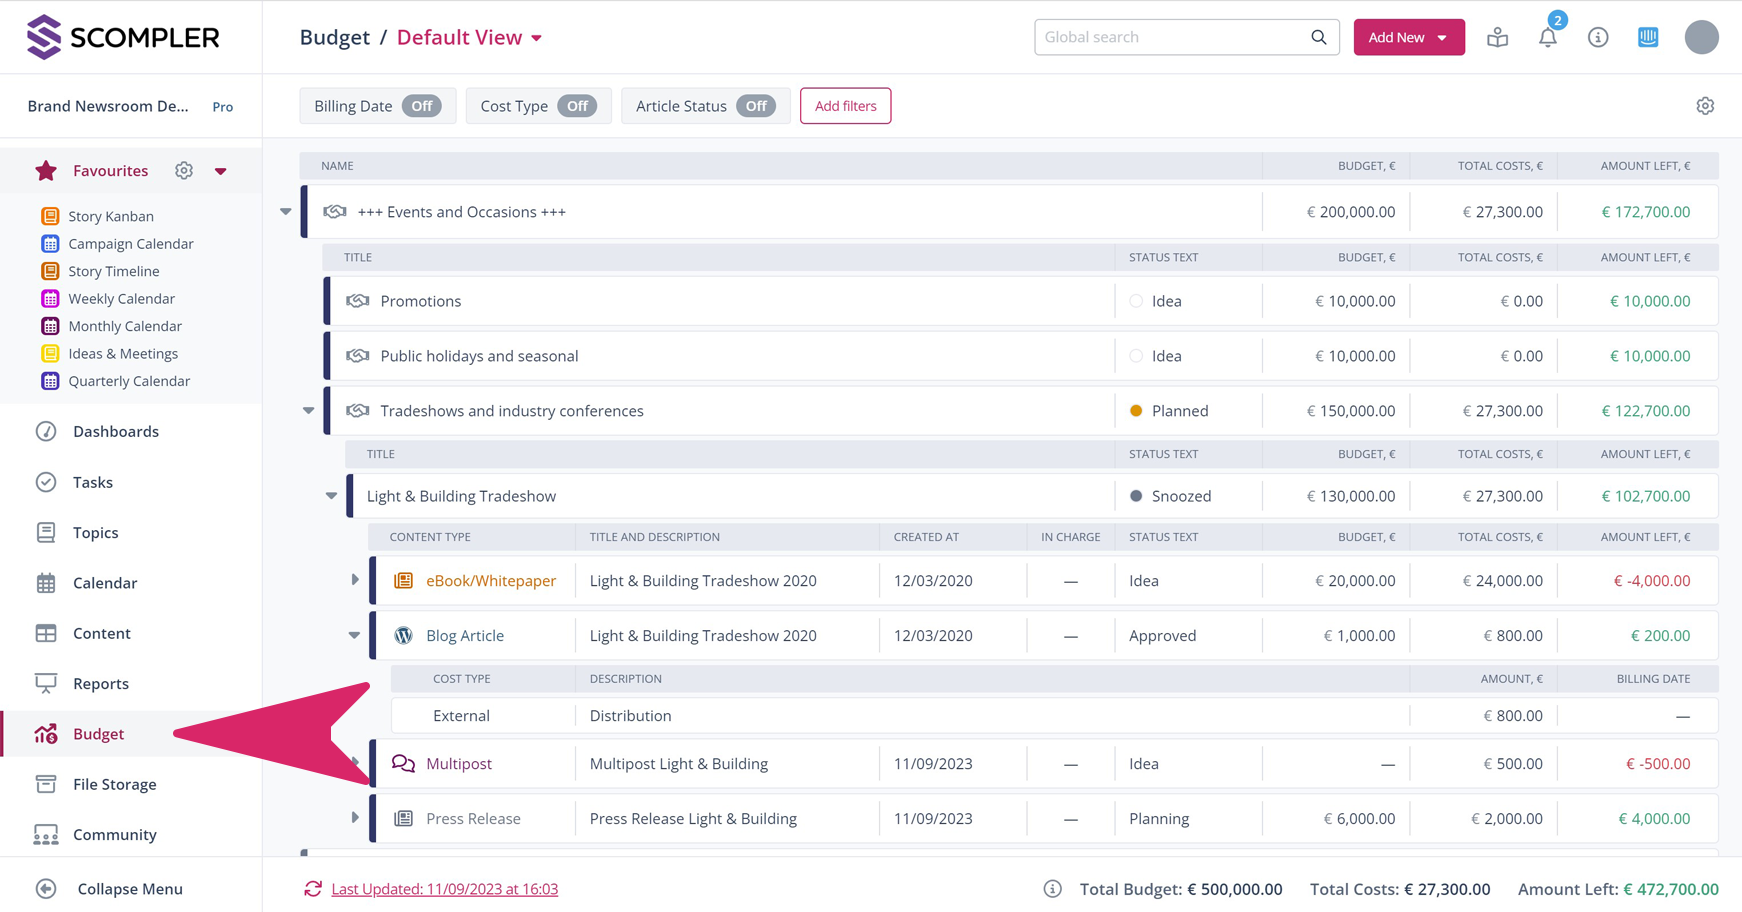Toggle the Billing Date filter

point(421,106)
